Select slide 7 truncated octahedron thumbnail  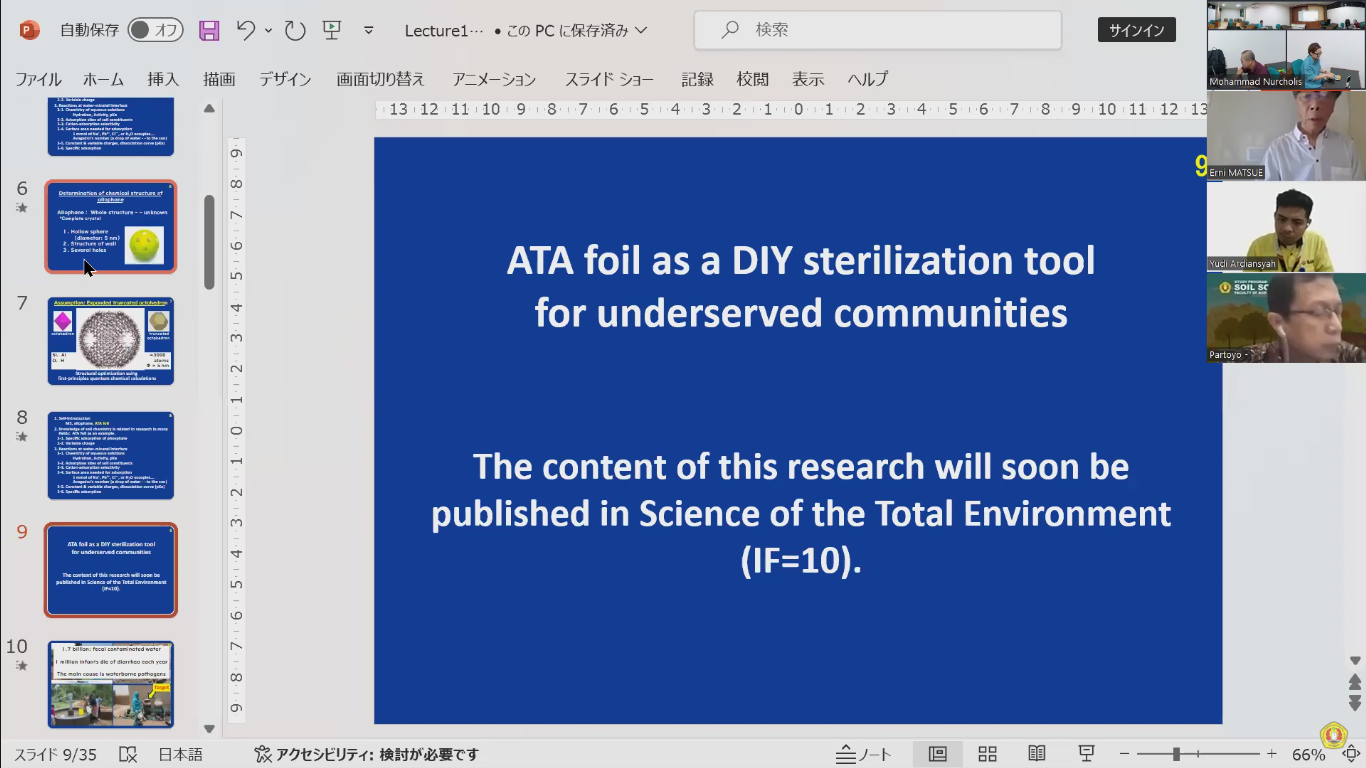111,341
